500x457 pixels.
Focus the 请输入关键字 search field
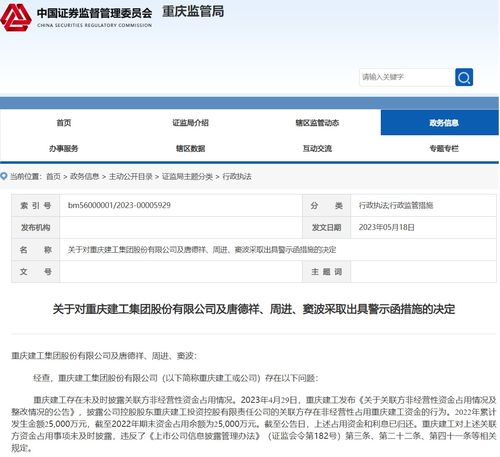[x=407, y=77]
